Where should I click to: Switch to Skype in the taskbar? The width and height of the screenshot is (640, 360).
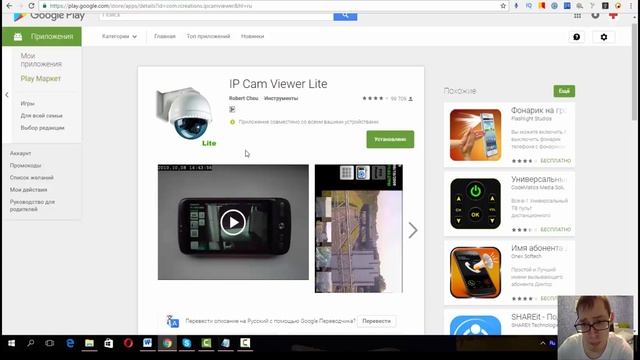click(x=187, y=343)
